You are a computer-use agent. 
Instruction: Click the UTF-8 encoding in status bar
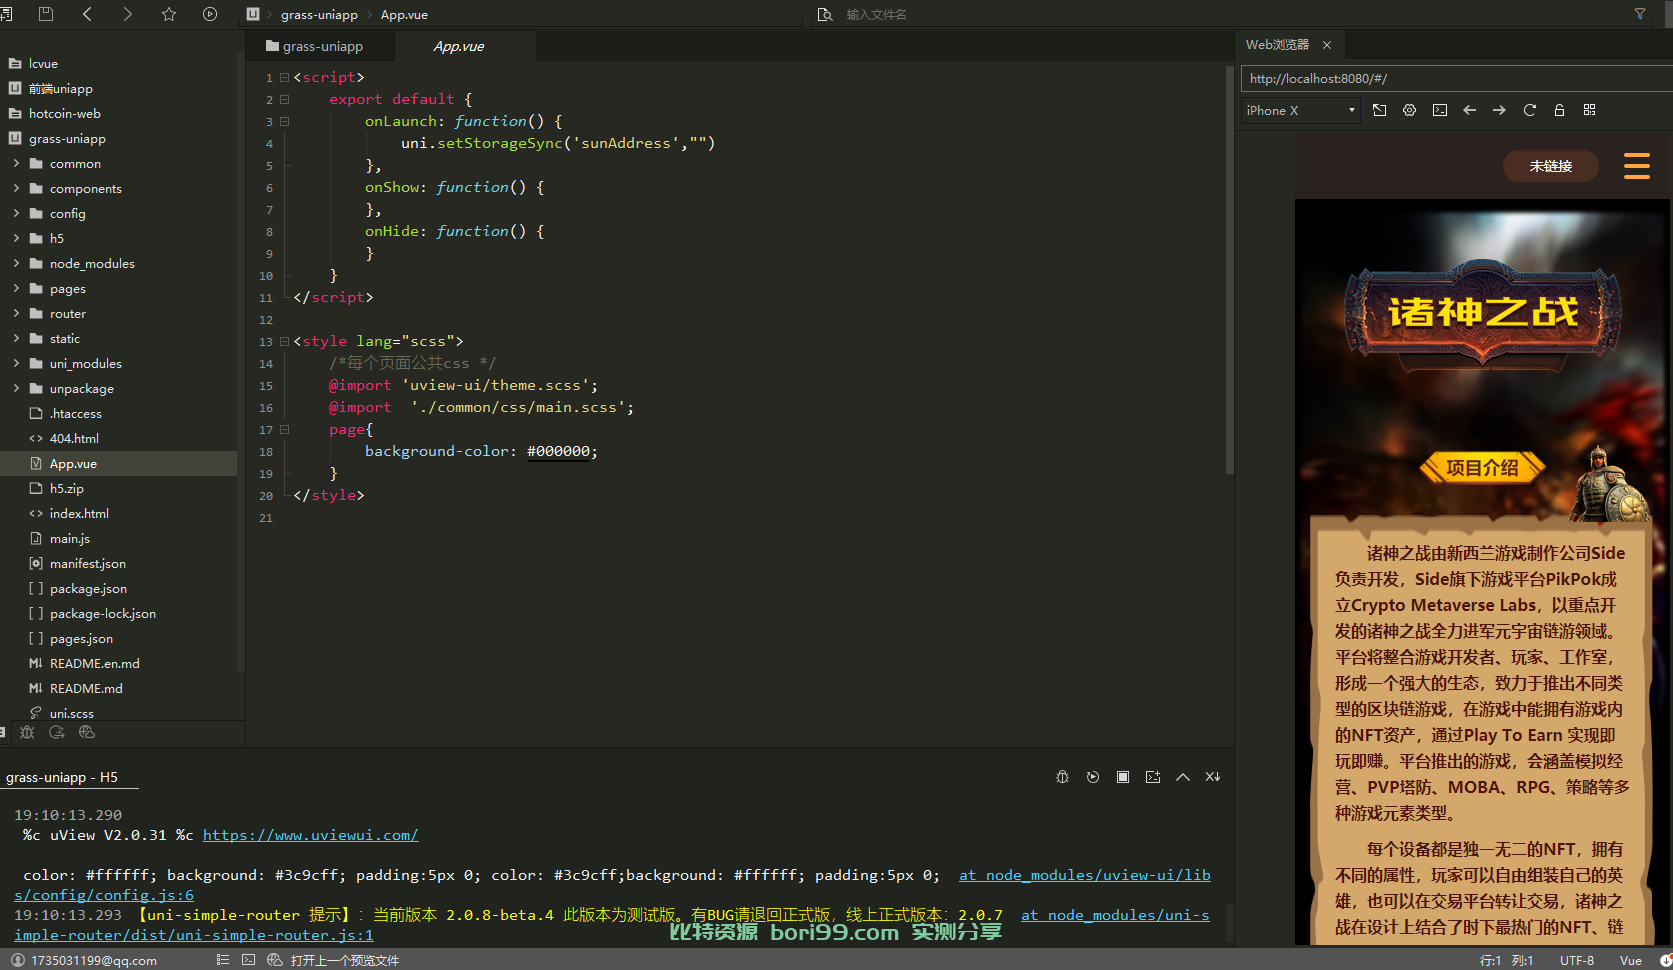point(1577,960)
